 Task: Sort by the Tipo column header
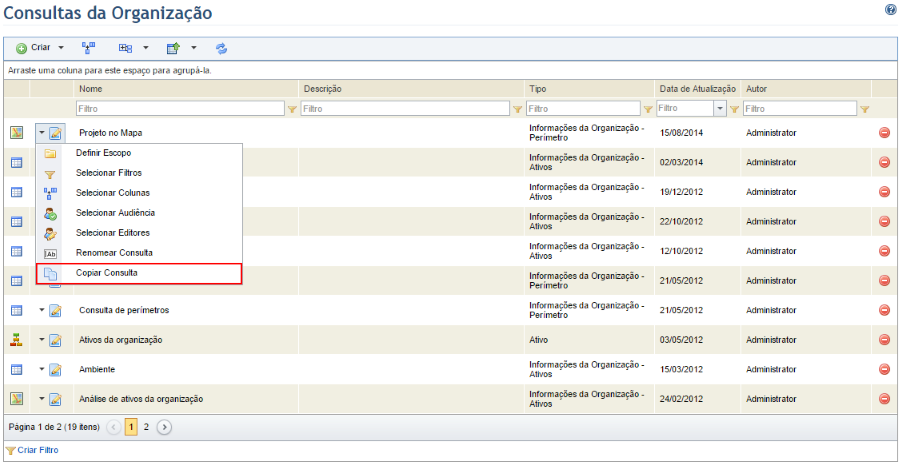pyautogui.click(x=538, y=89)
